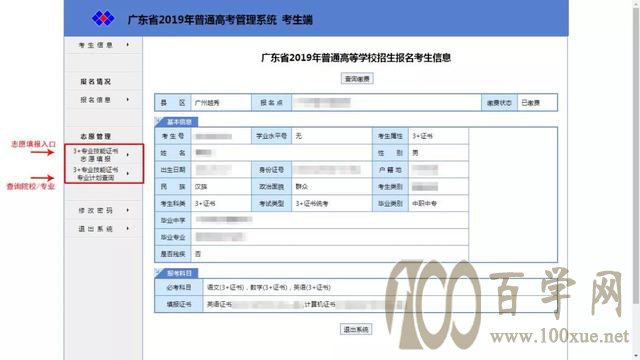640x360 pixels.
Task: Click the 查询缴费 button
Action: click(x=357, y=78)
